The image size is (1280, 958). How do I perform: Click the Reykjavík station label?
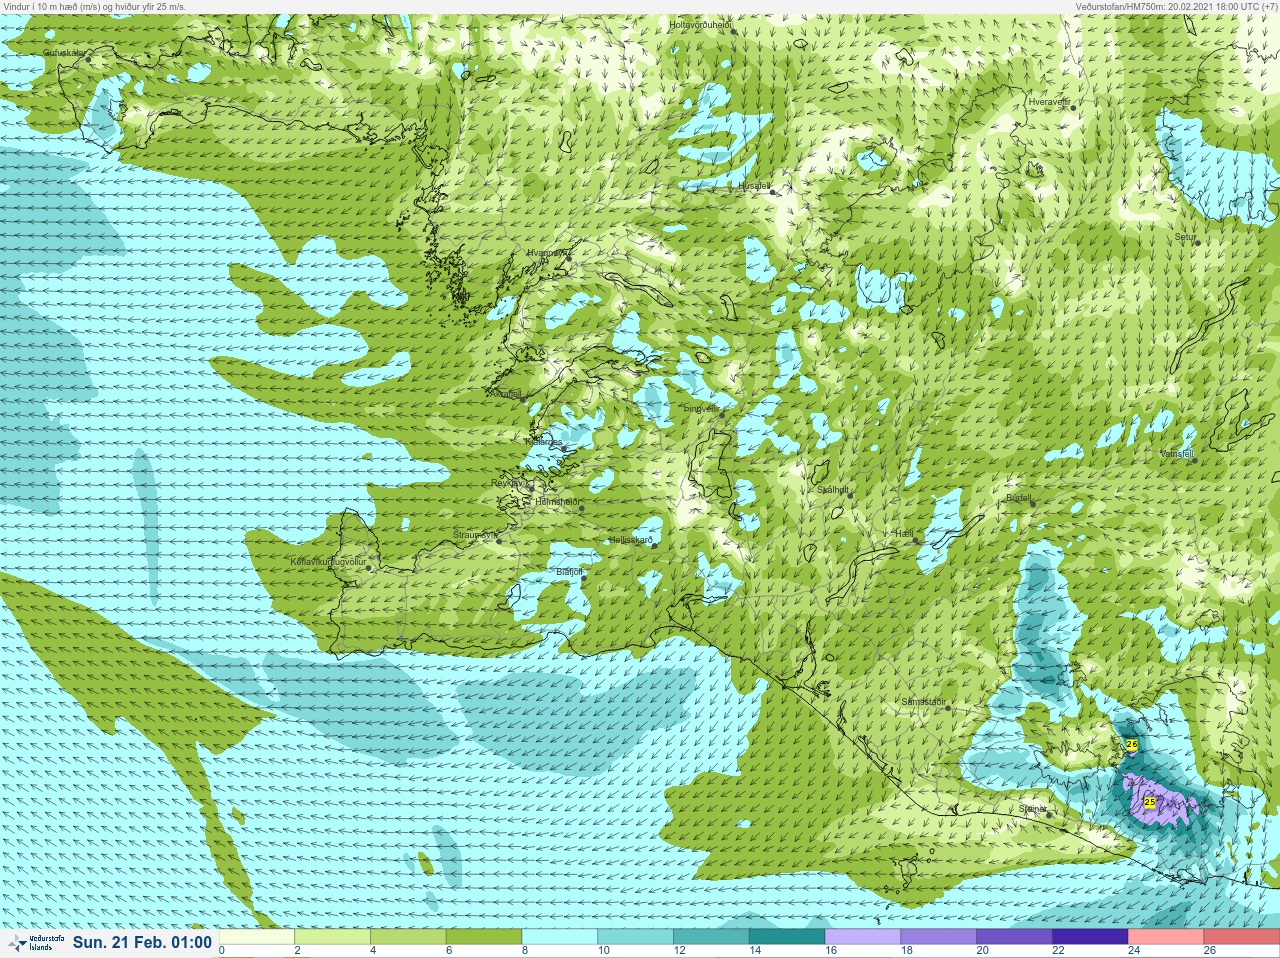coord(508,483)
